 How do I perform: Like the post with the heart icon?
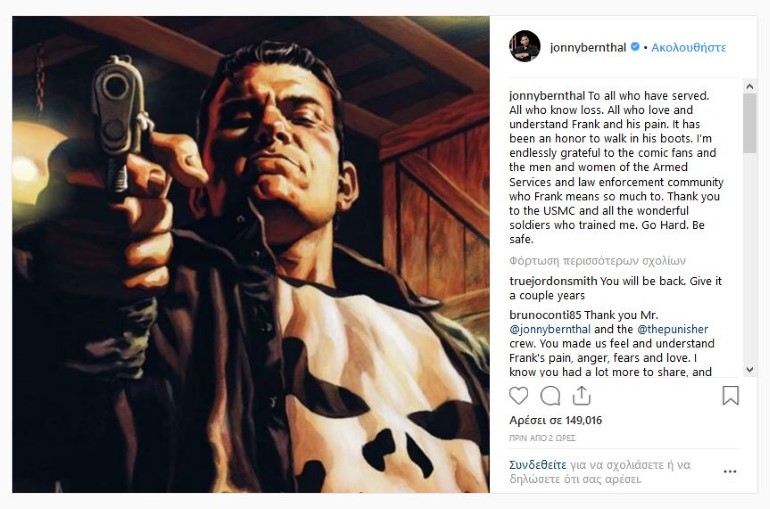(518, 395)
